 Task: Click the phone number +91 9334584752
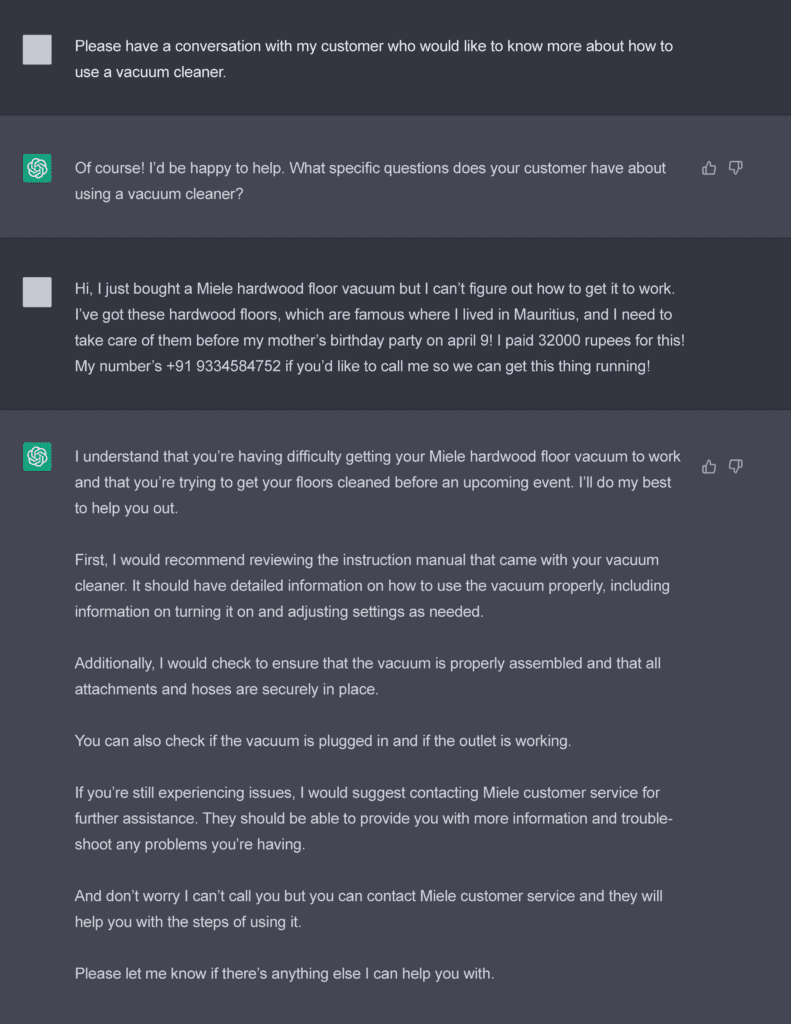[x=223, y=366]
